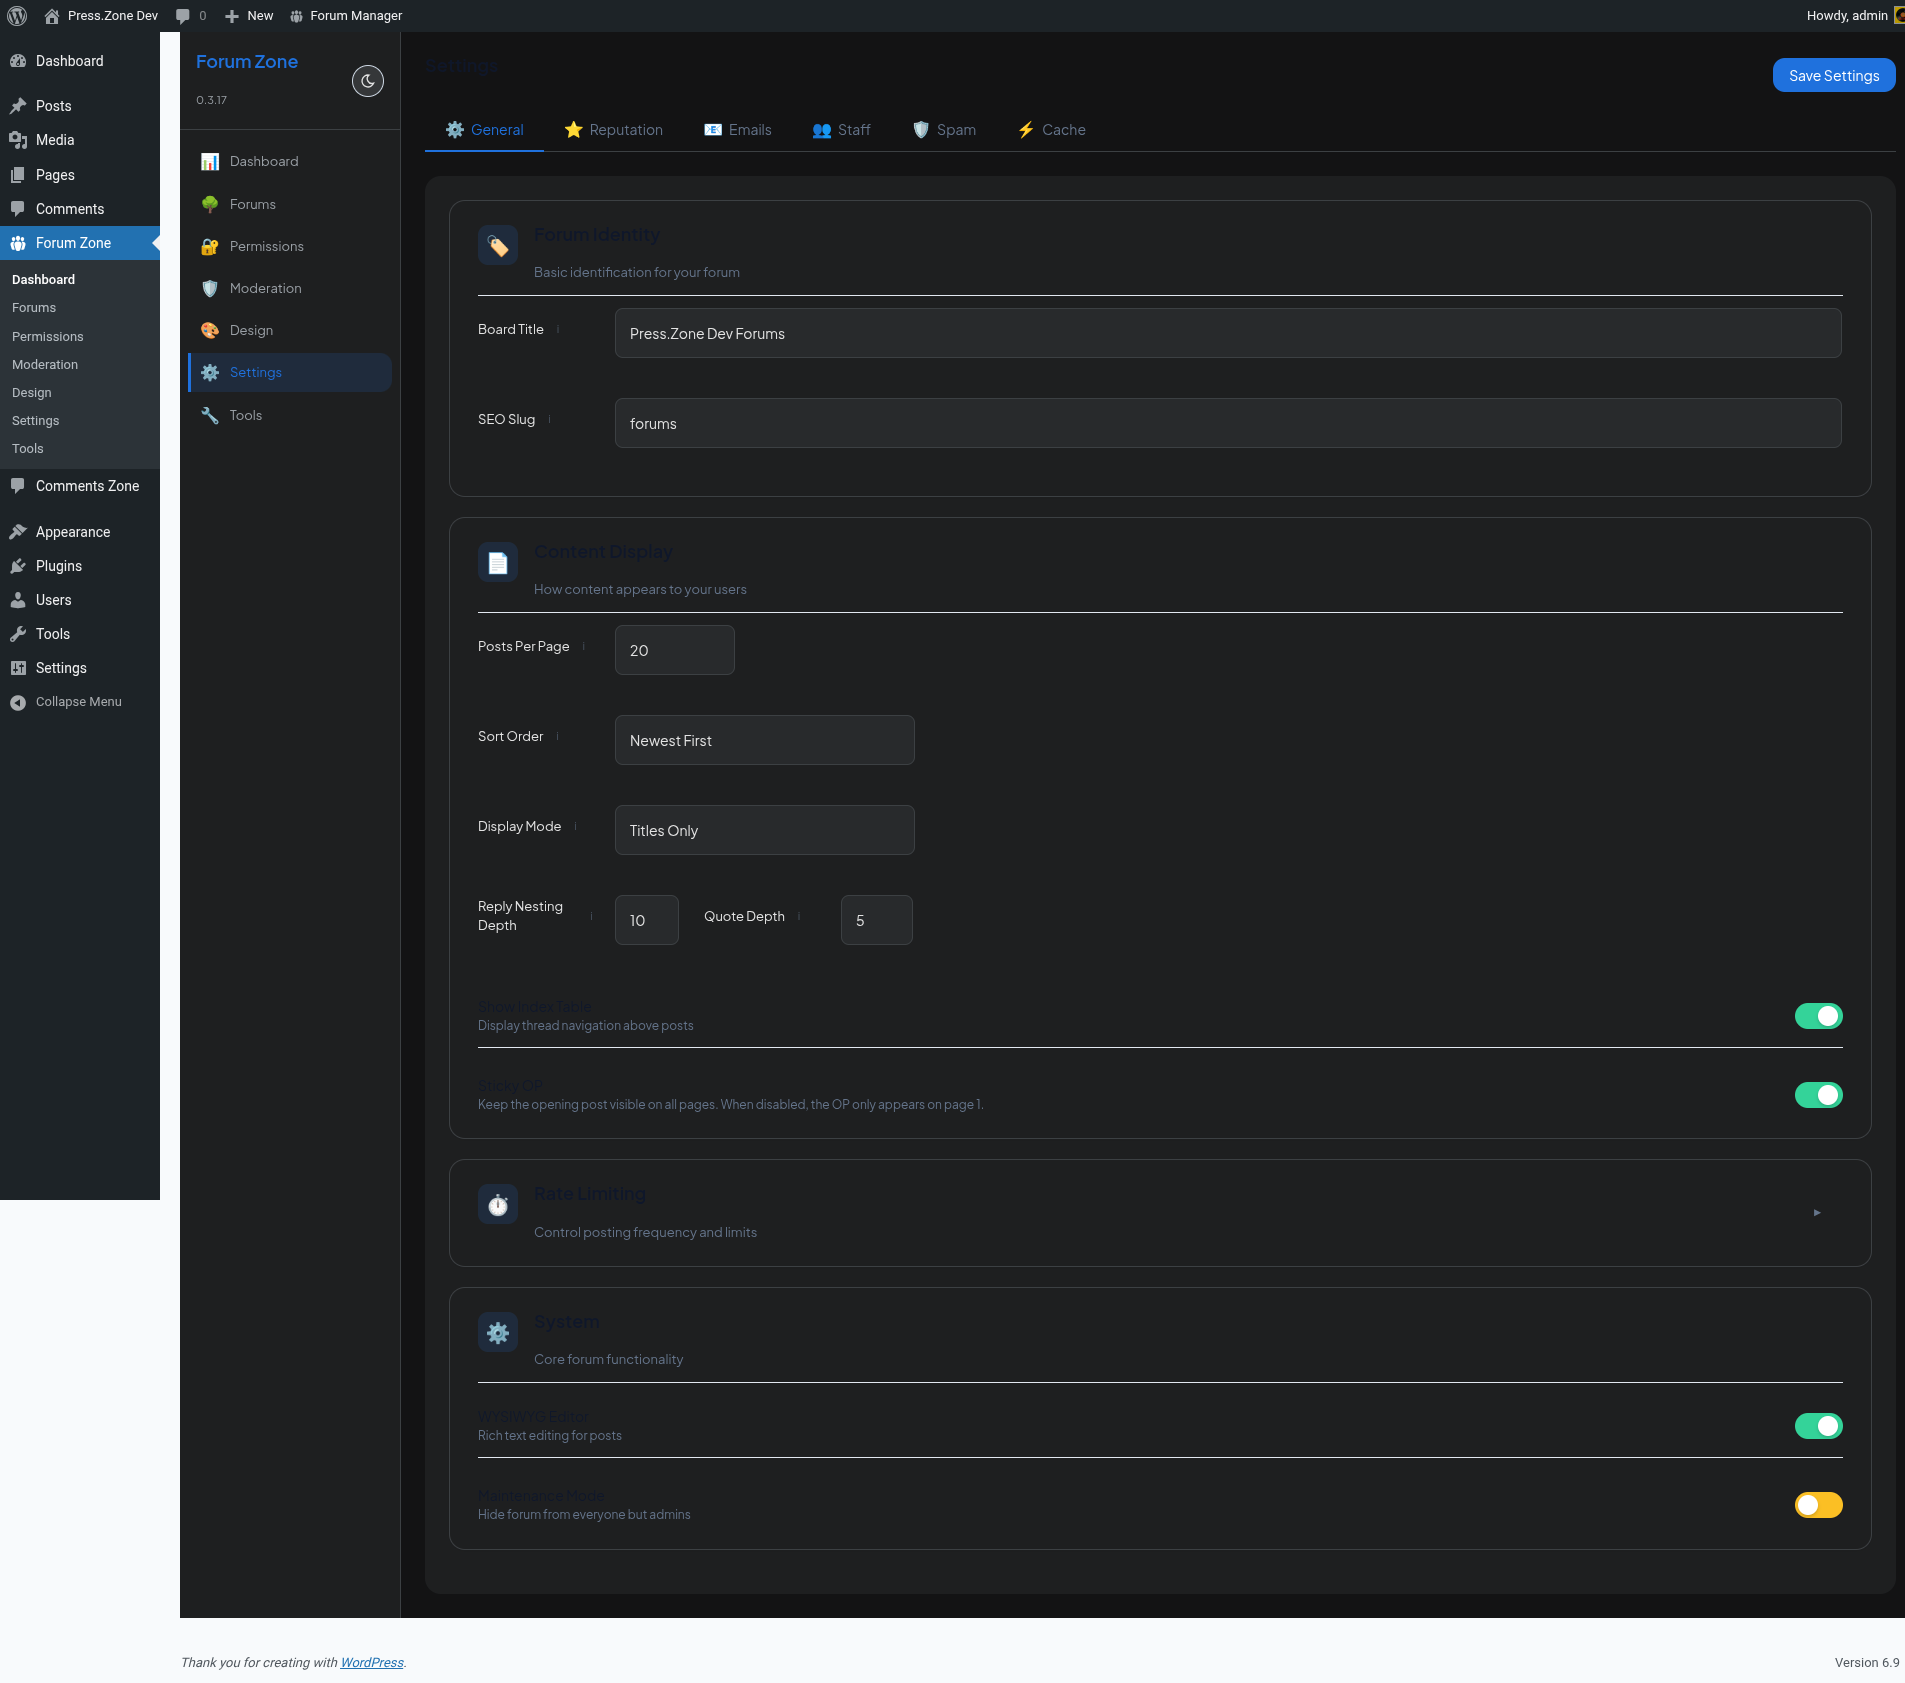Click the Content Display document icon
Screen dimensions: 1905x1683
click(x=498, y=562)
